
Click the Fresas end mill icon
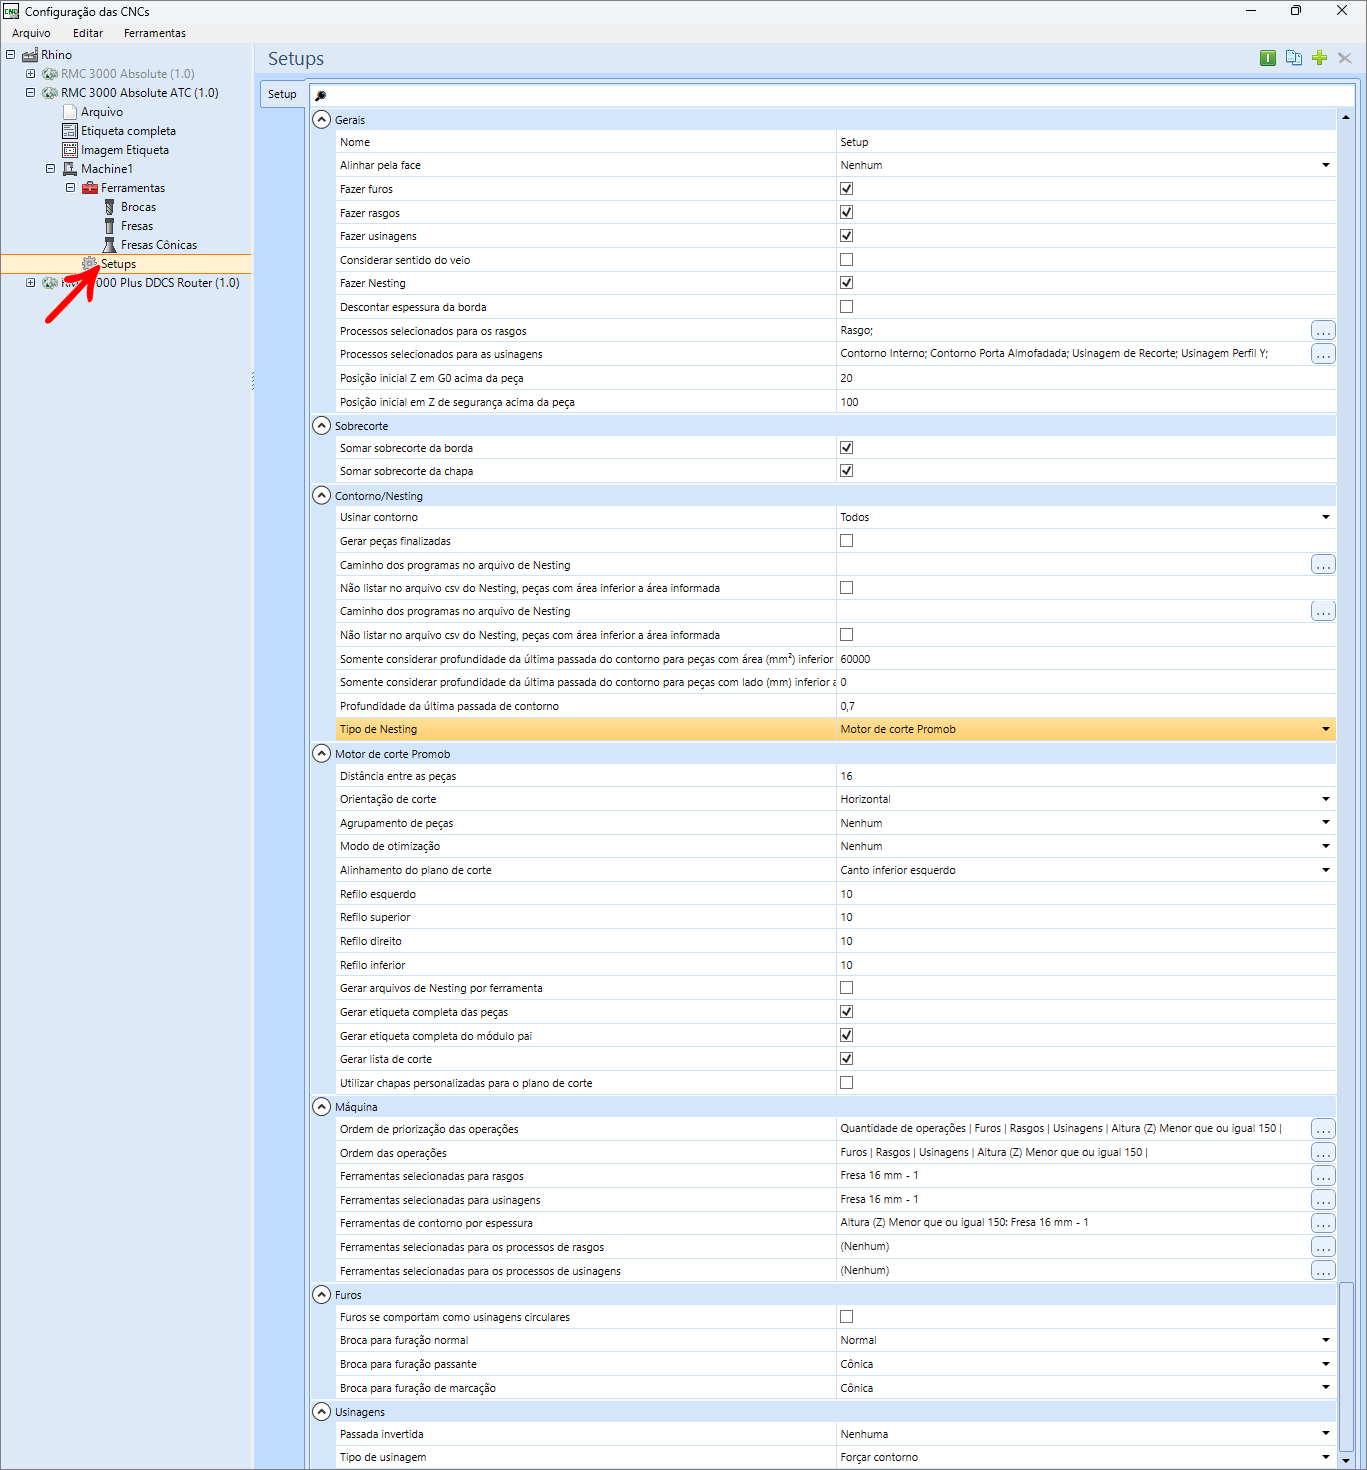coord(110,226)
